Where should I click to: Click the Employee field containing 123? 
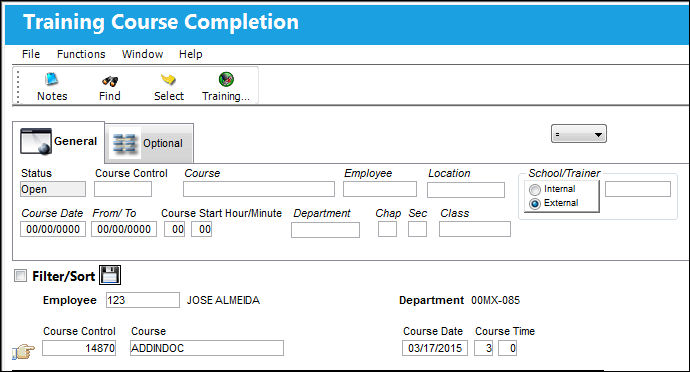tap(143, 300)
